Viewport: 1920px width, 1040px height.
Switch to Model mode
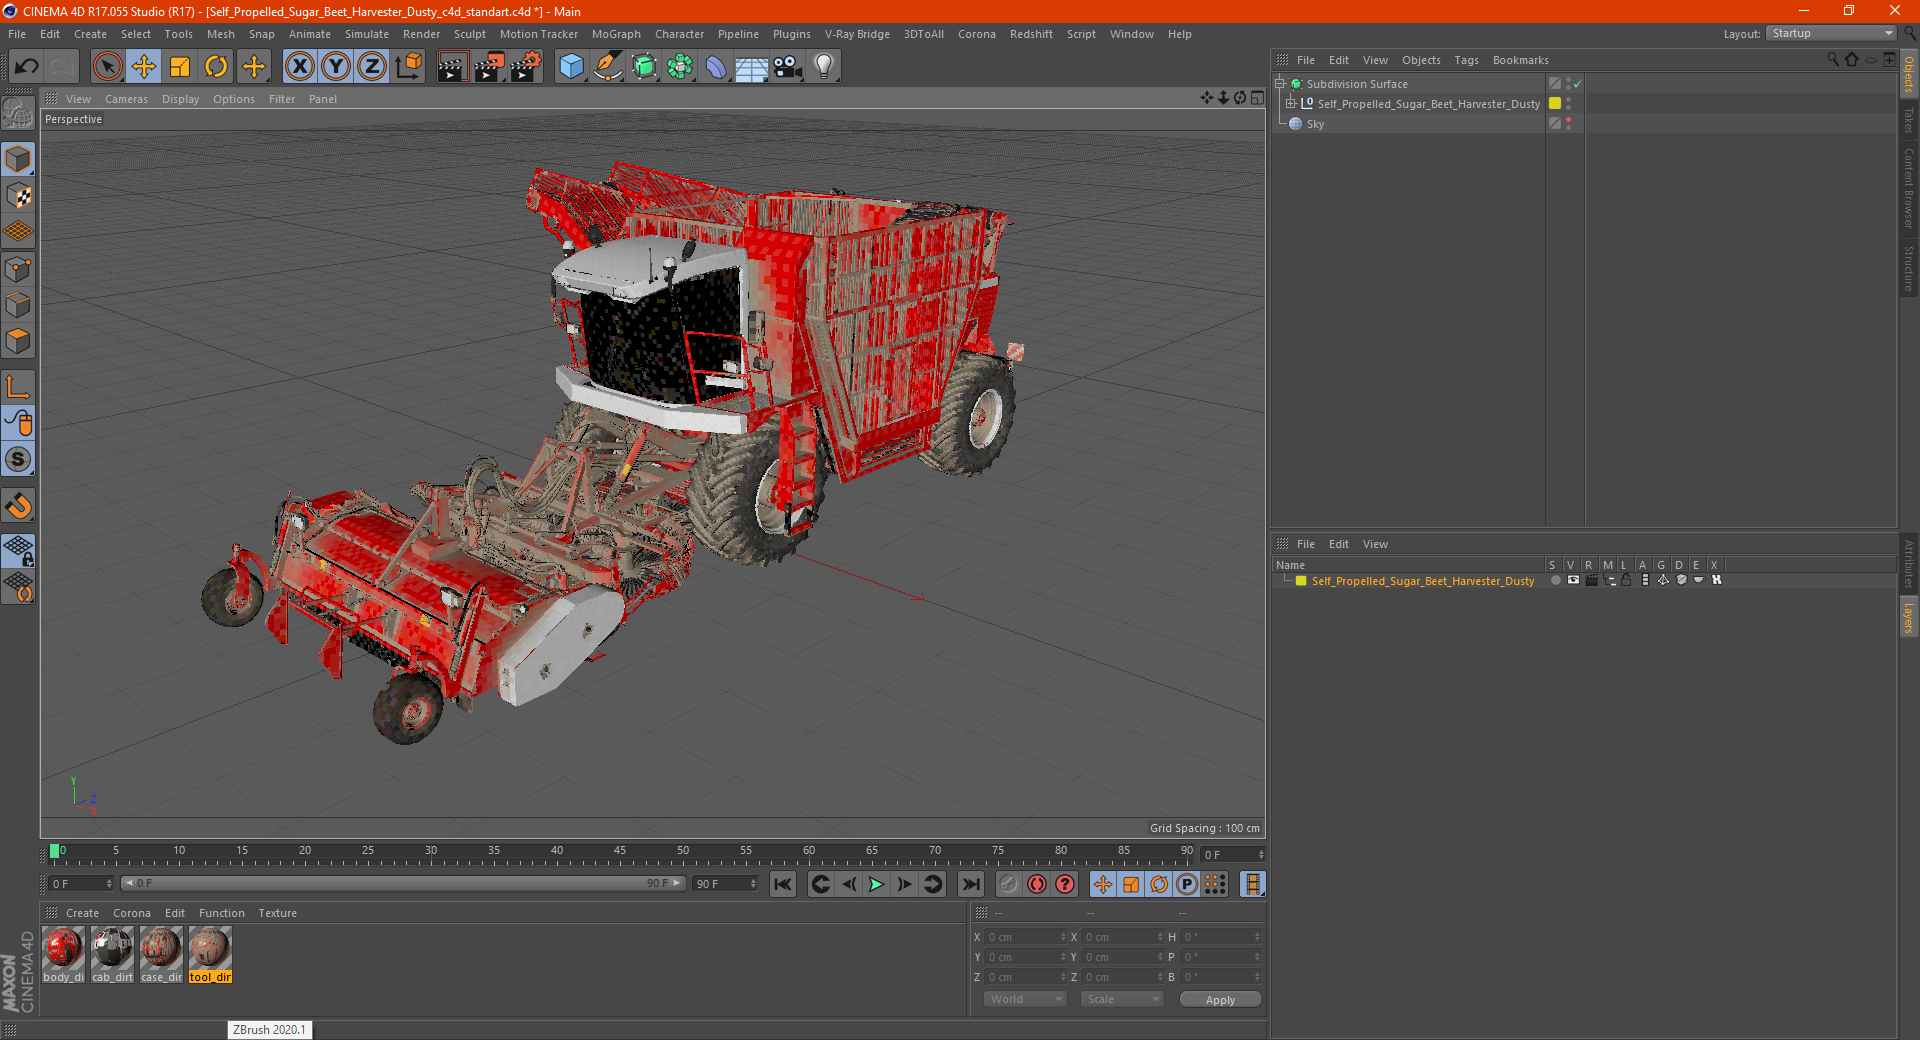pyautogui.click(x=18, y=160)
